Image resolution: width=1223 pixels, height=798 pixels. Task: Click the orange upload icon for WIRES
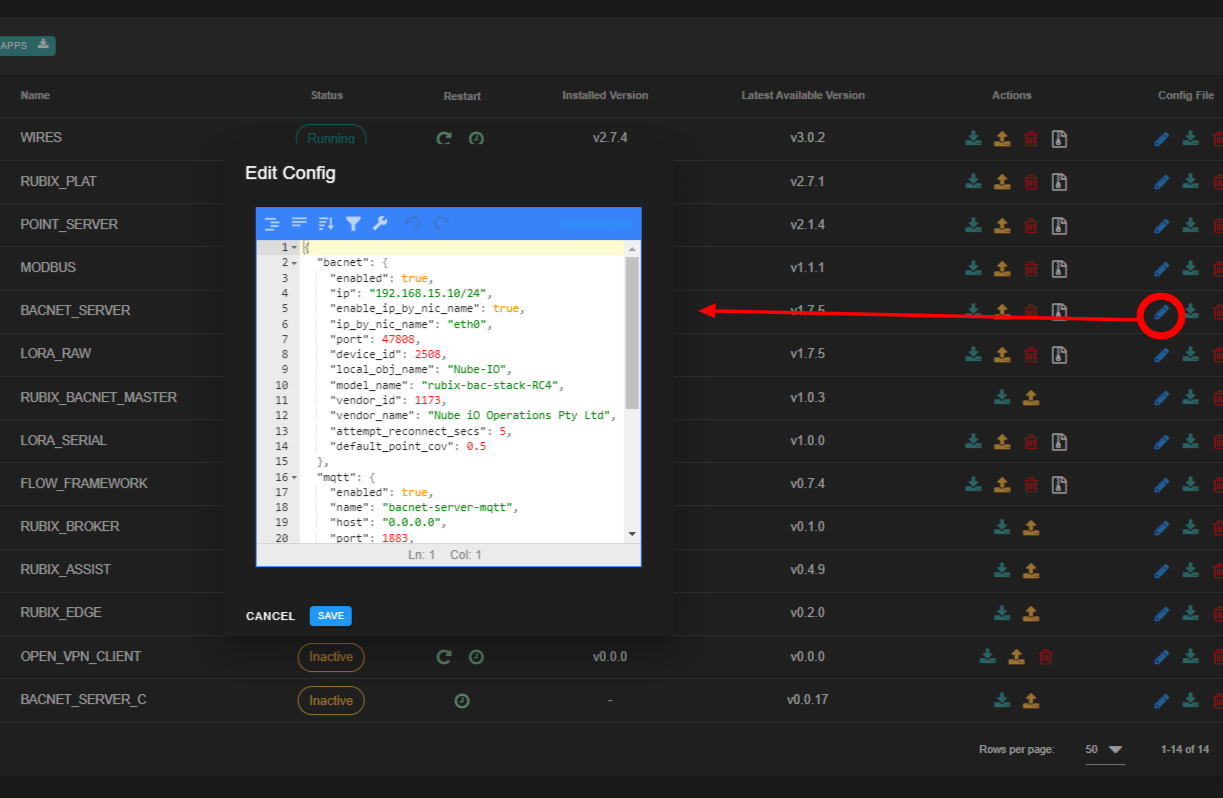(x=1002, y=138)
